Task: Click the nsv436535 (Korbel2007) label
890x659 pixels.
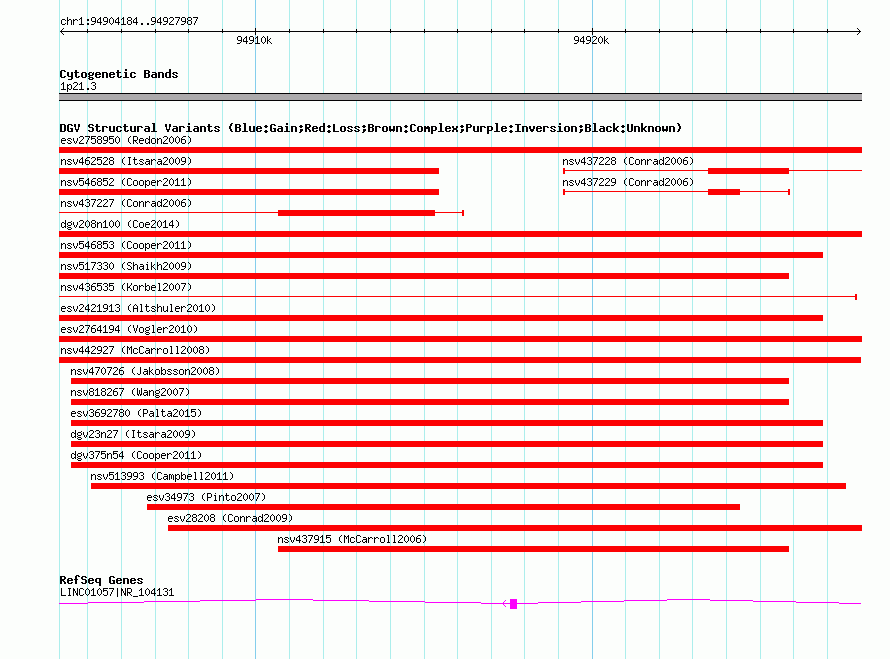Action: tap(126, 287)
